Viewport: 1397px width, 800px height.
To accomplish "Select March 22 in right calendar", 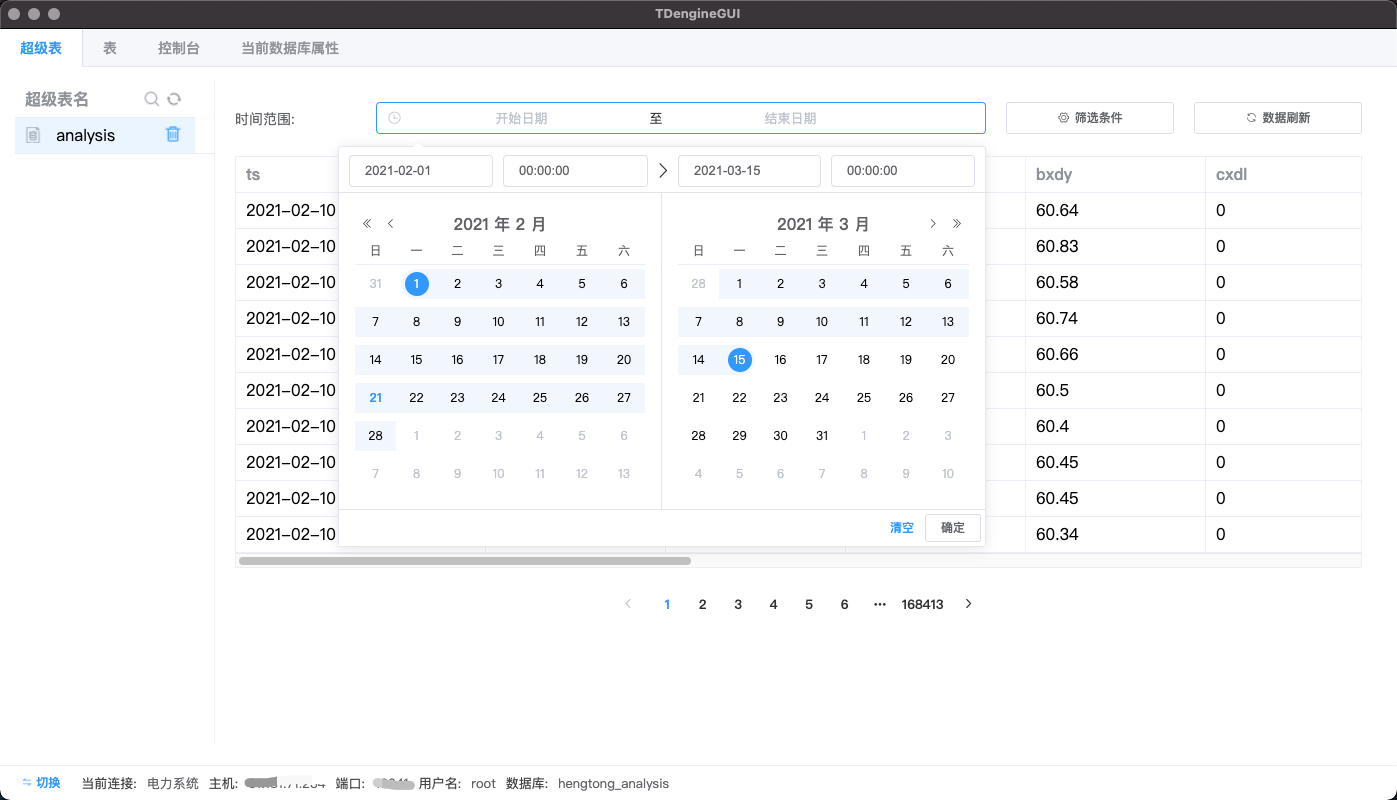I will [739, 398].
